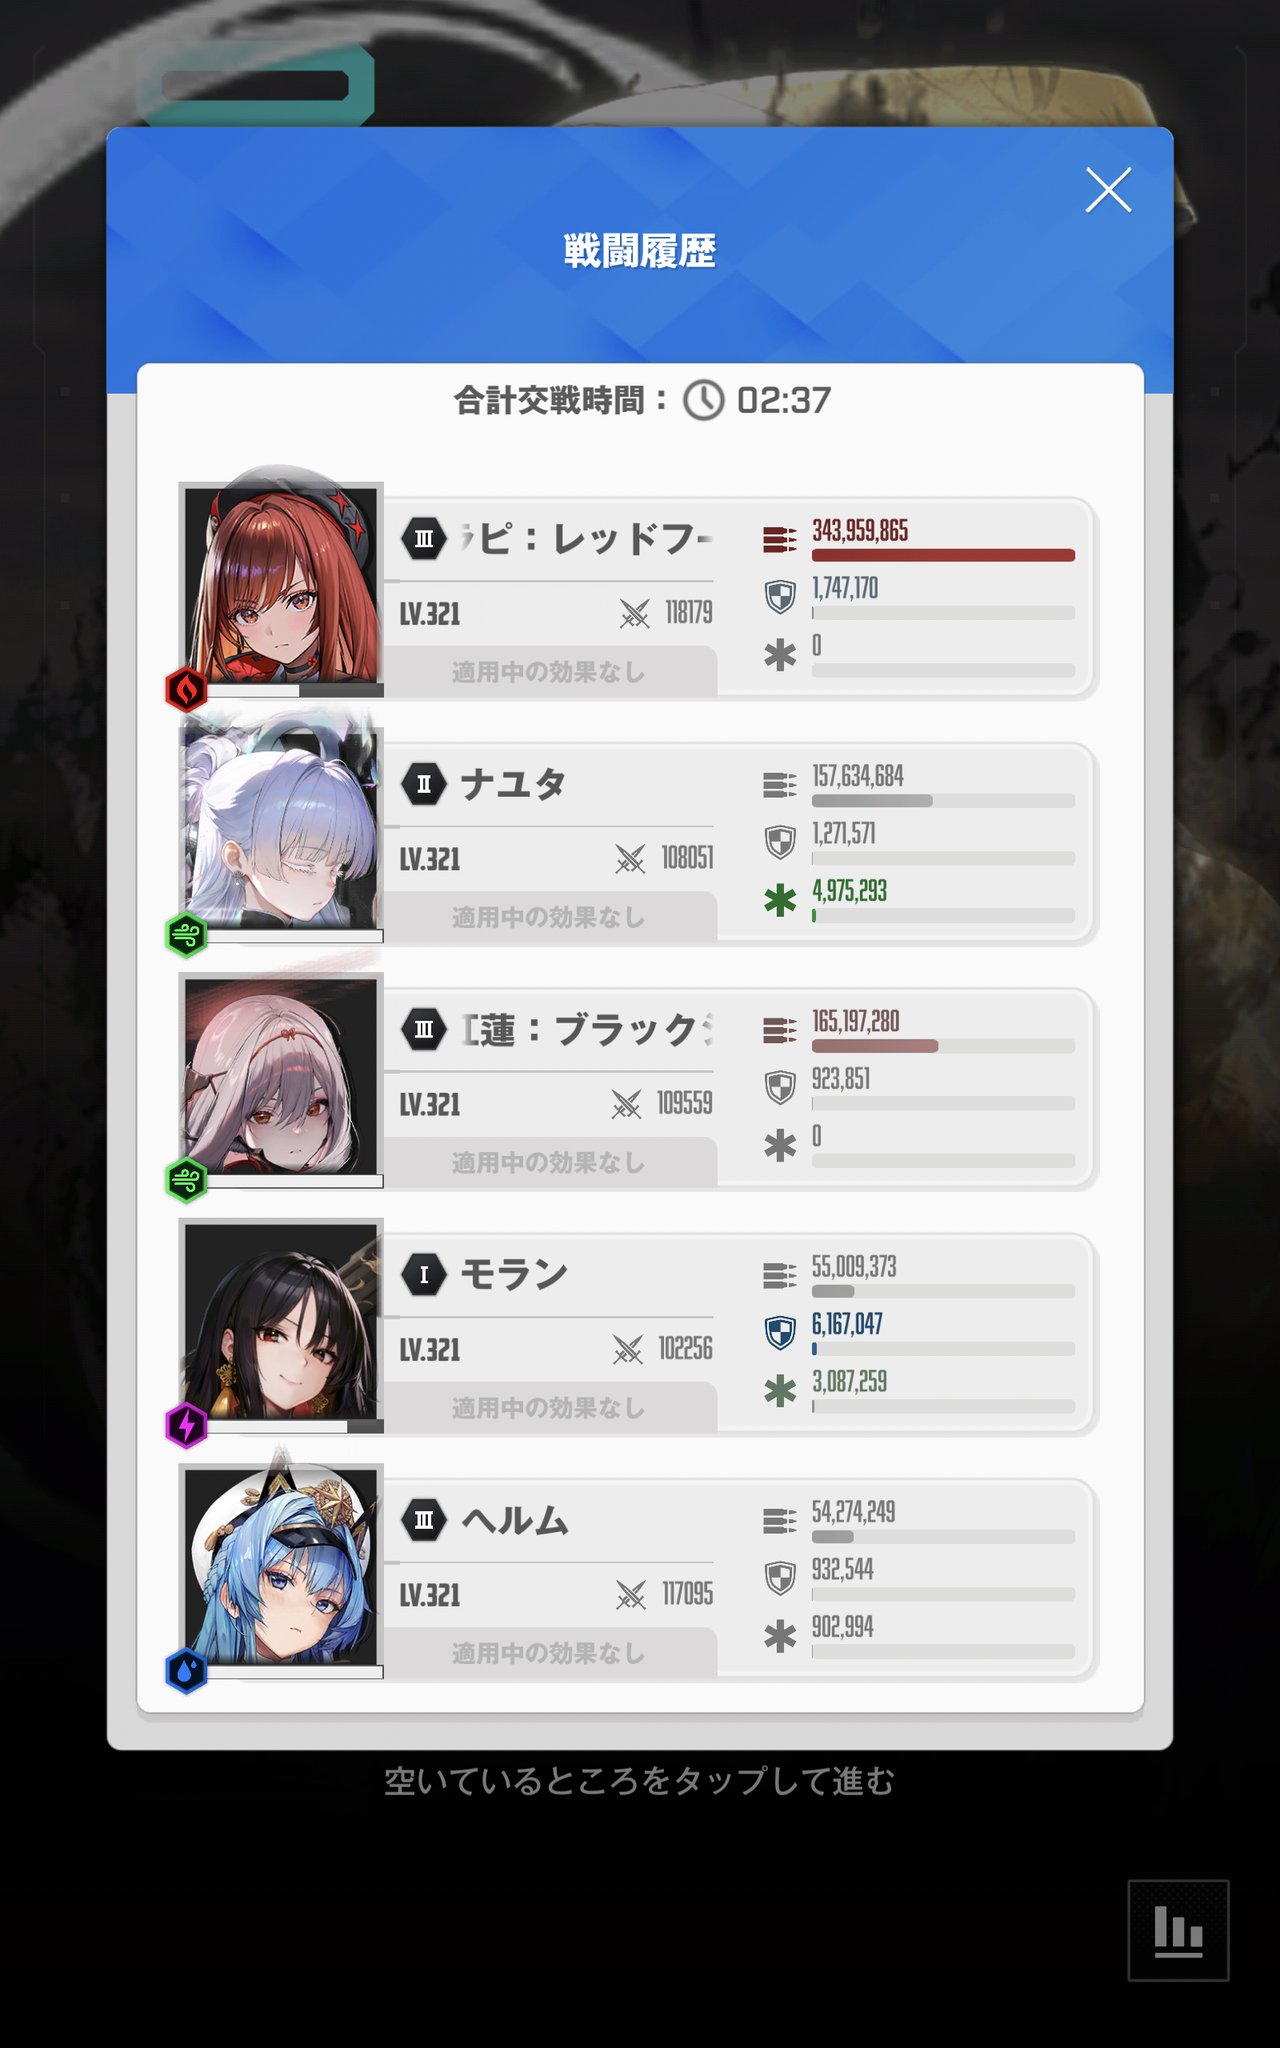Image resolution: width=1280 pixels, height=2048 pixels.
Task: Click the fire element badge on first portrait
Action: click(186, 689)
